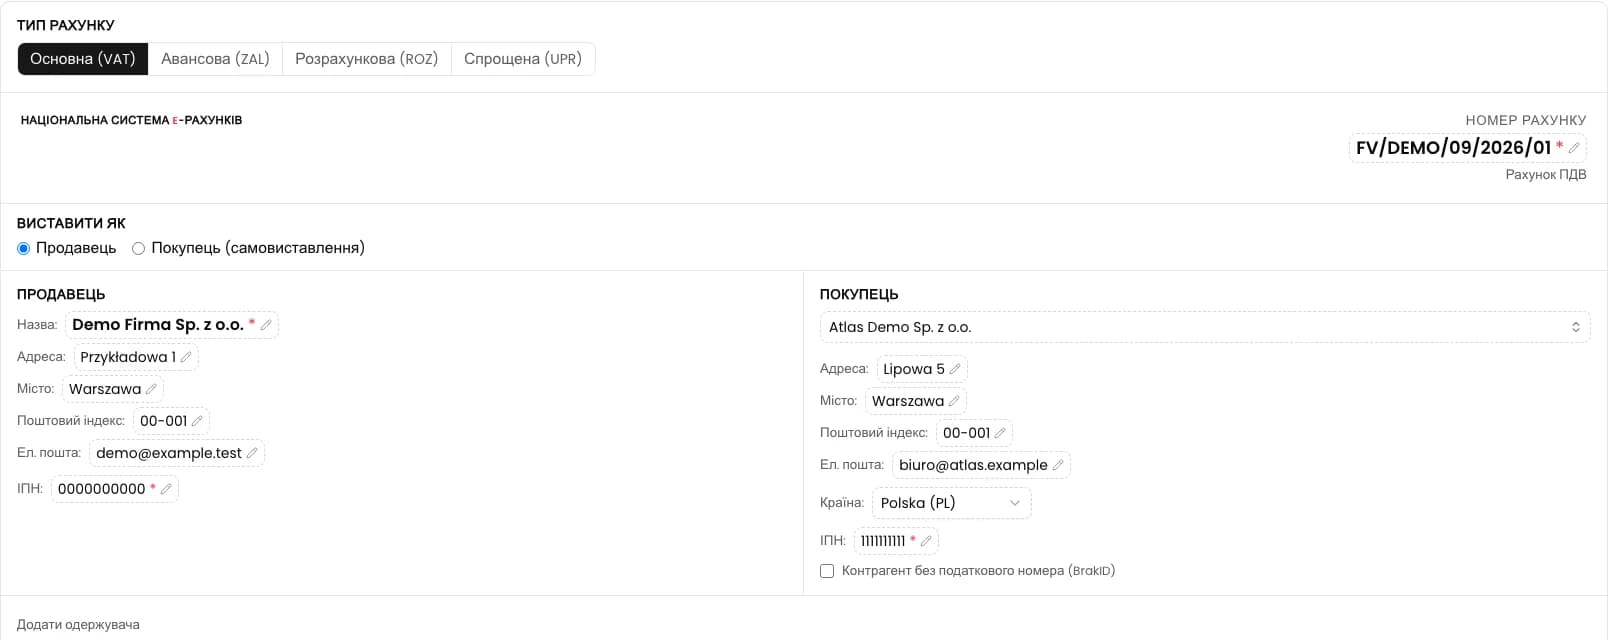The image size is (1608, 640).
Task: Click pencil icon next to invoice number
Action: tap(1574, 148)
